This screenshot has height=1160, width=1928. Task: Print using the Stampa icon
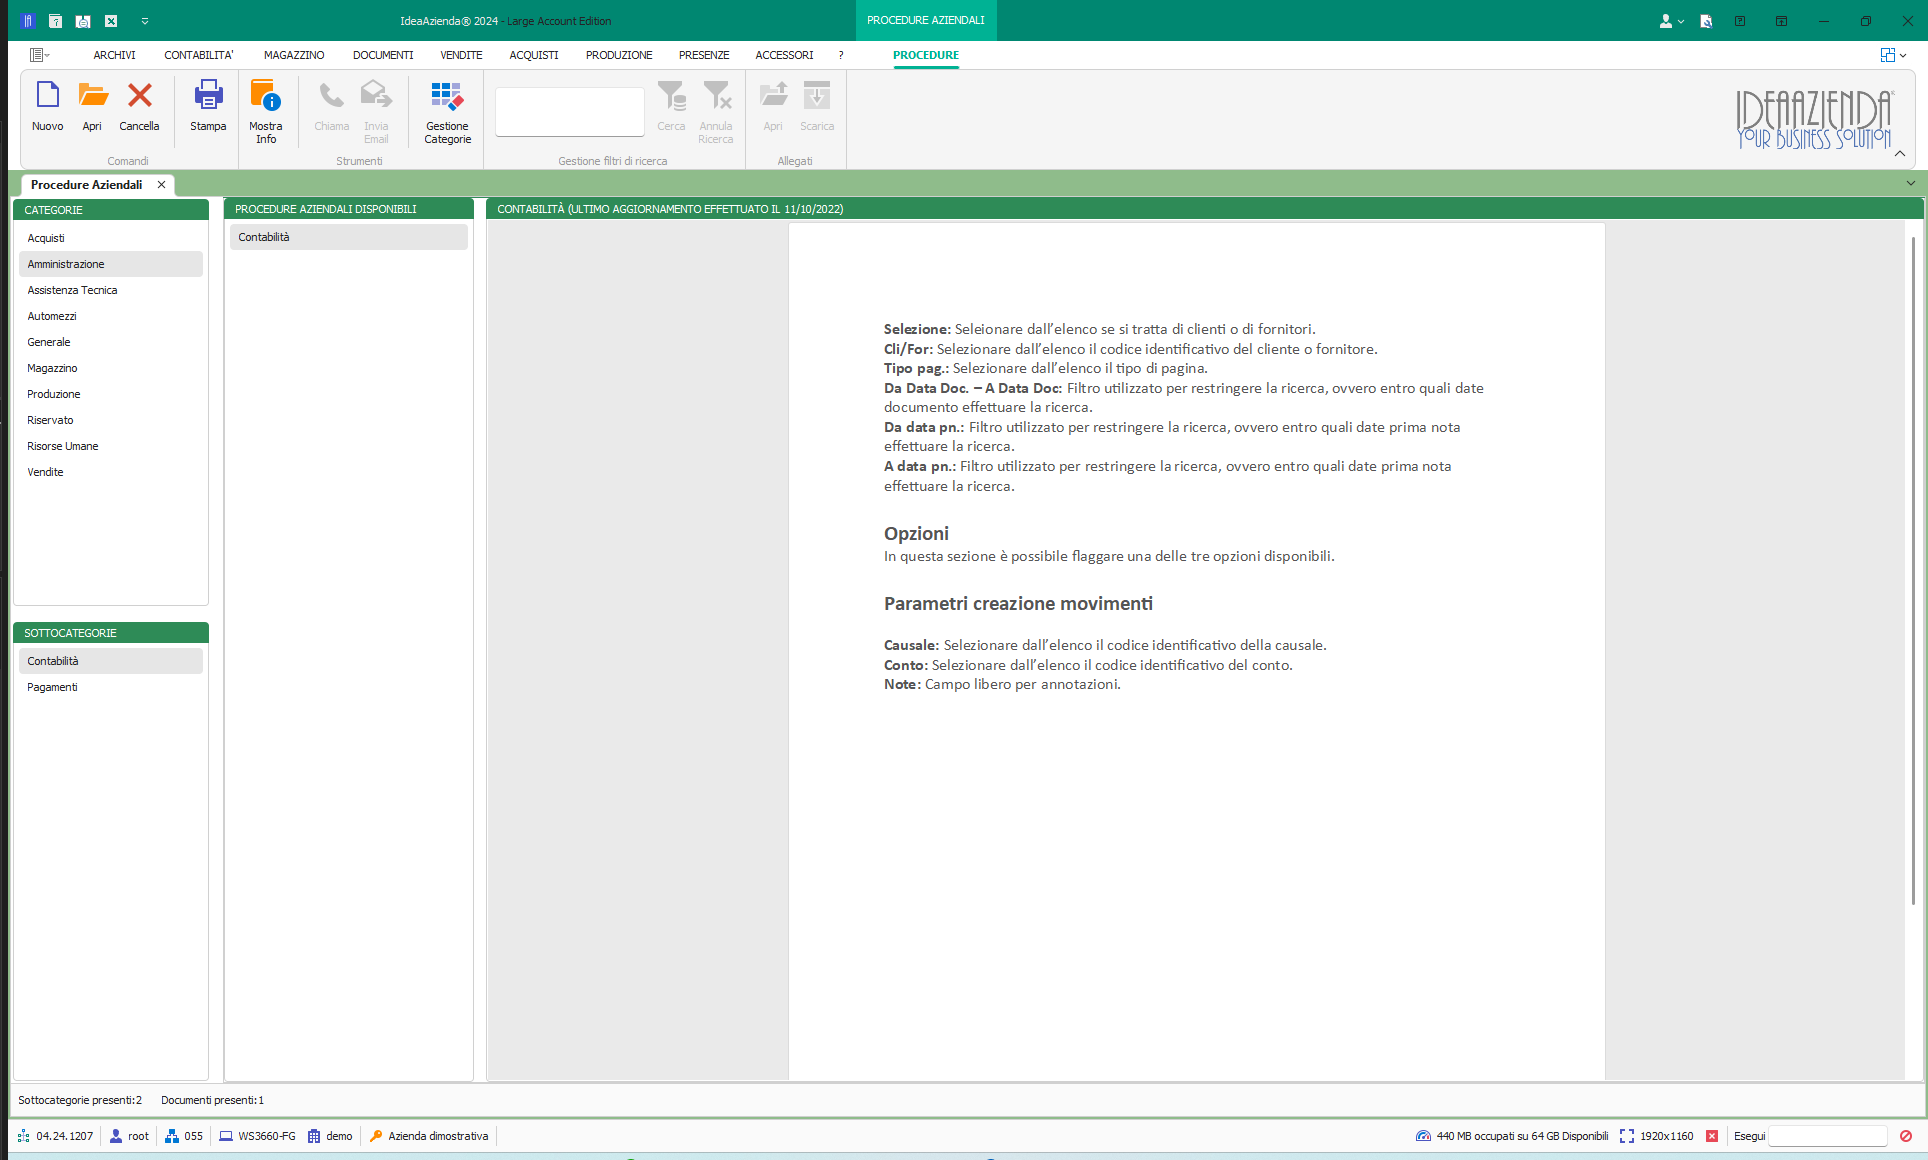click(x=208, y=95)
